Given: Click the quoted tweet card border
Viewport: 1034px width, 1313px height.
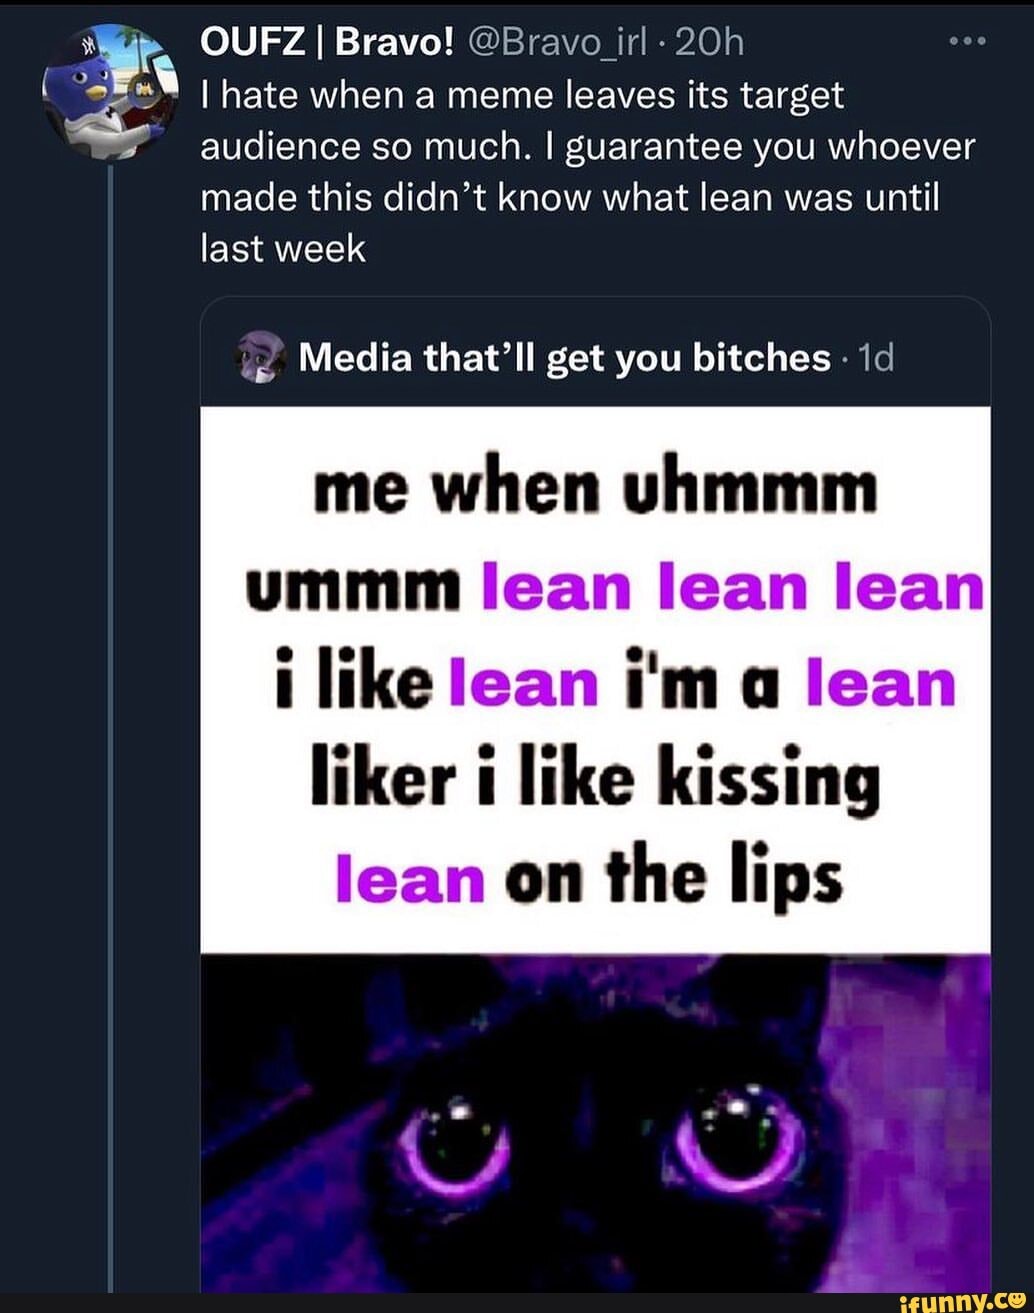Looking at the screenshot, I should tap(210, 700).
